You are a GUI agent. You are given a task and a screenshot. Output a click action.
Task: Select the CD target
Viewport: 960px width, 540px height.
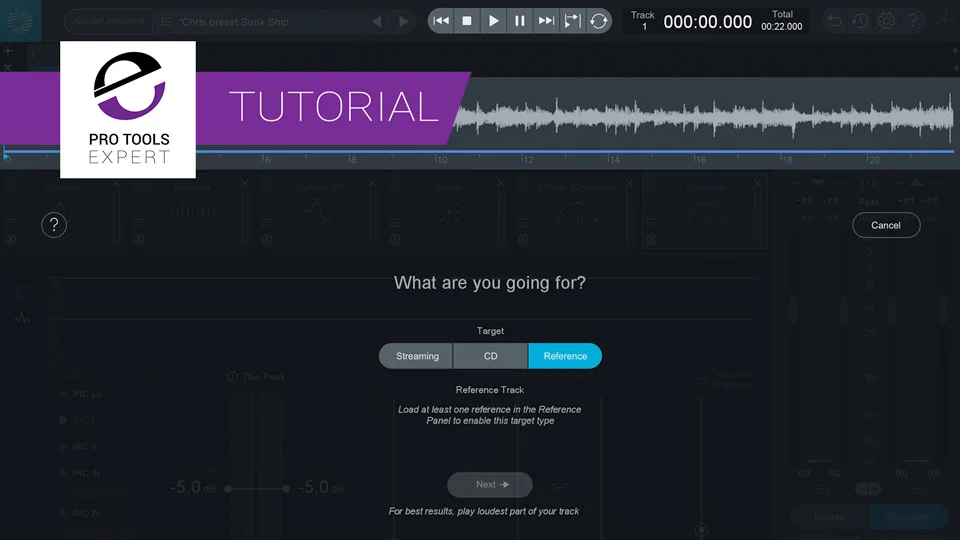coord(490,356)
